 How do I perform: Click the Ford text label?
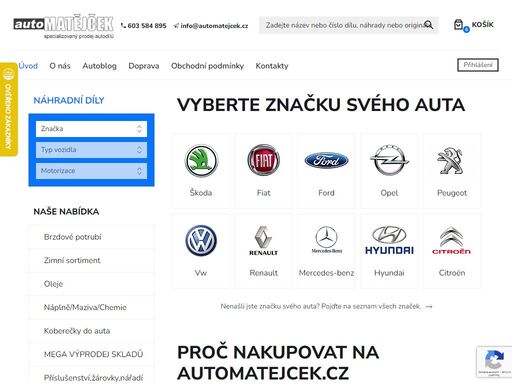tap(326, 193)
